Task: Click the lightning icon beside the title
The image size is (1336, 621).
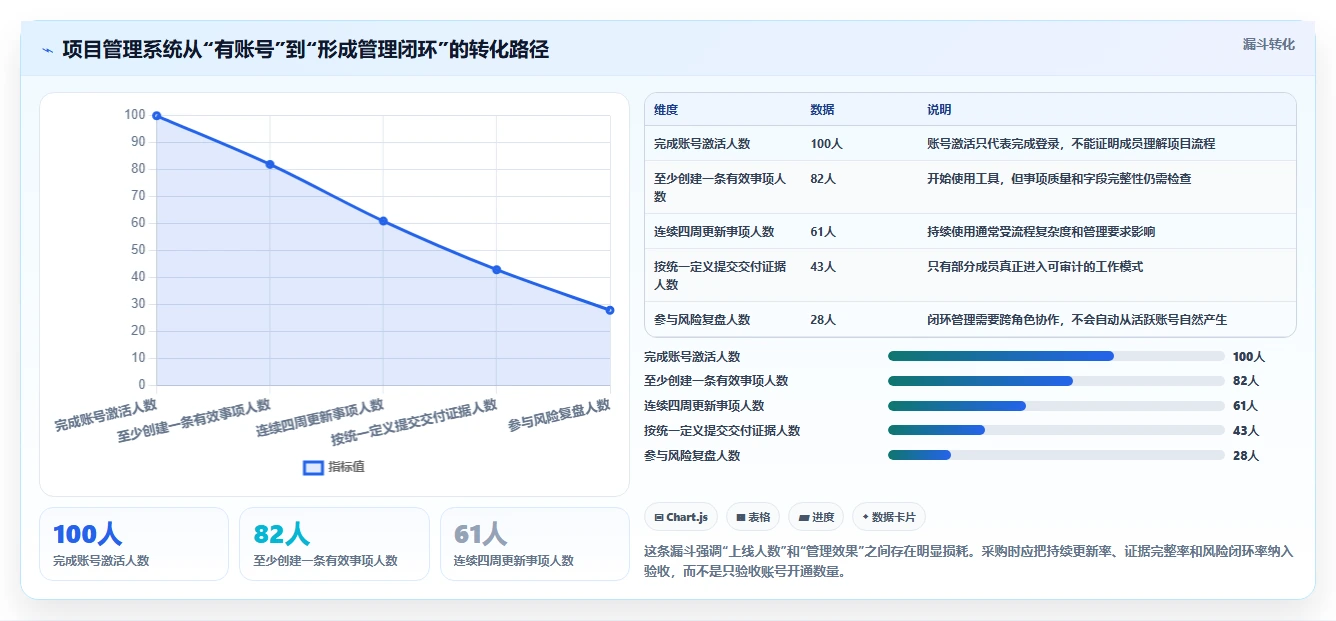Action: coord(47,50)
